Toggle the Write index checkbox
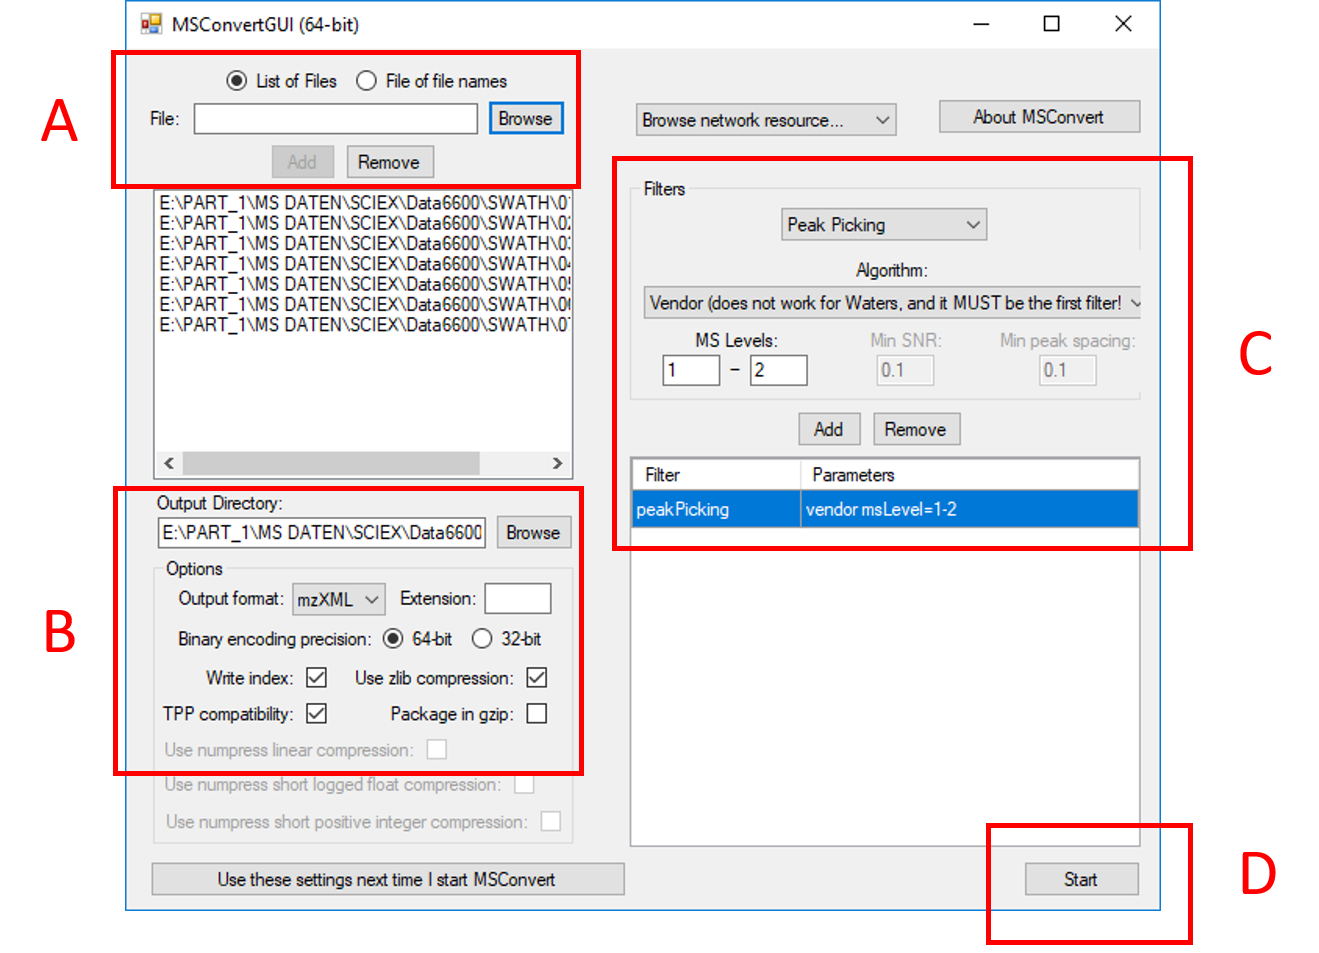The width and height of the screenshot is (1319, 953). pyautogui.click(x=317, y=678)
